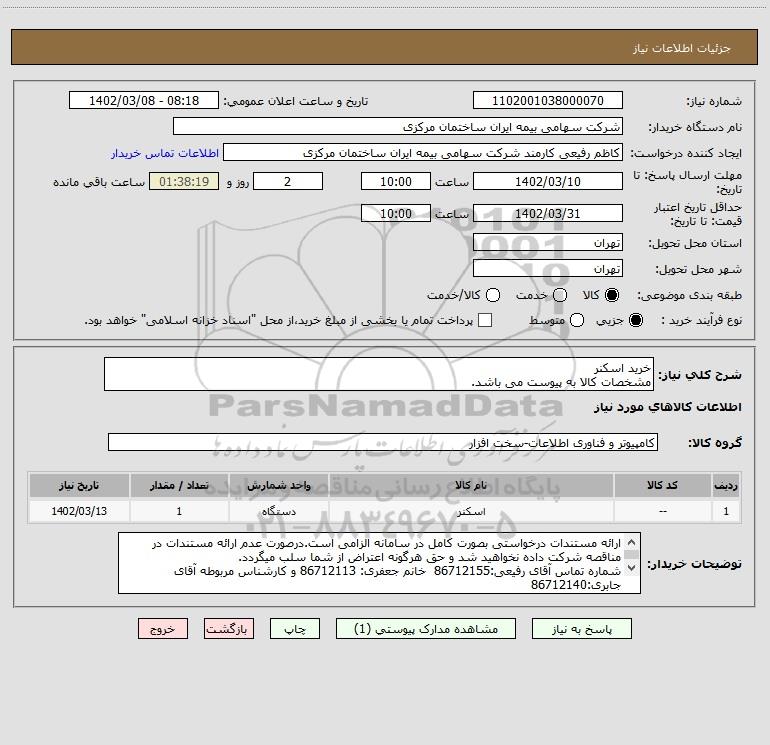
Task: Click the row number 1 cell
Action: click(726, 512)
